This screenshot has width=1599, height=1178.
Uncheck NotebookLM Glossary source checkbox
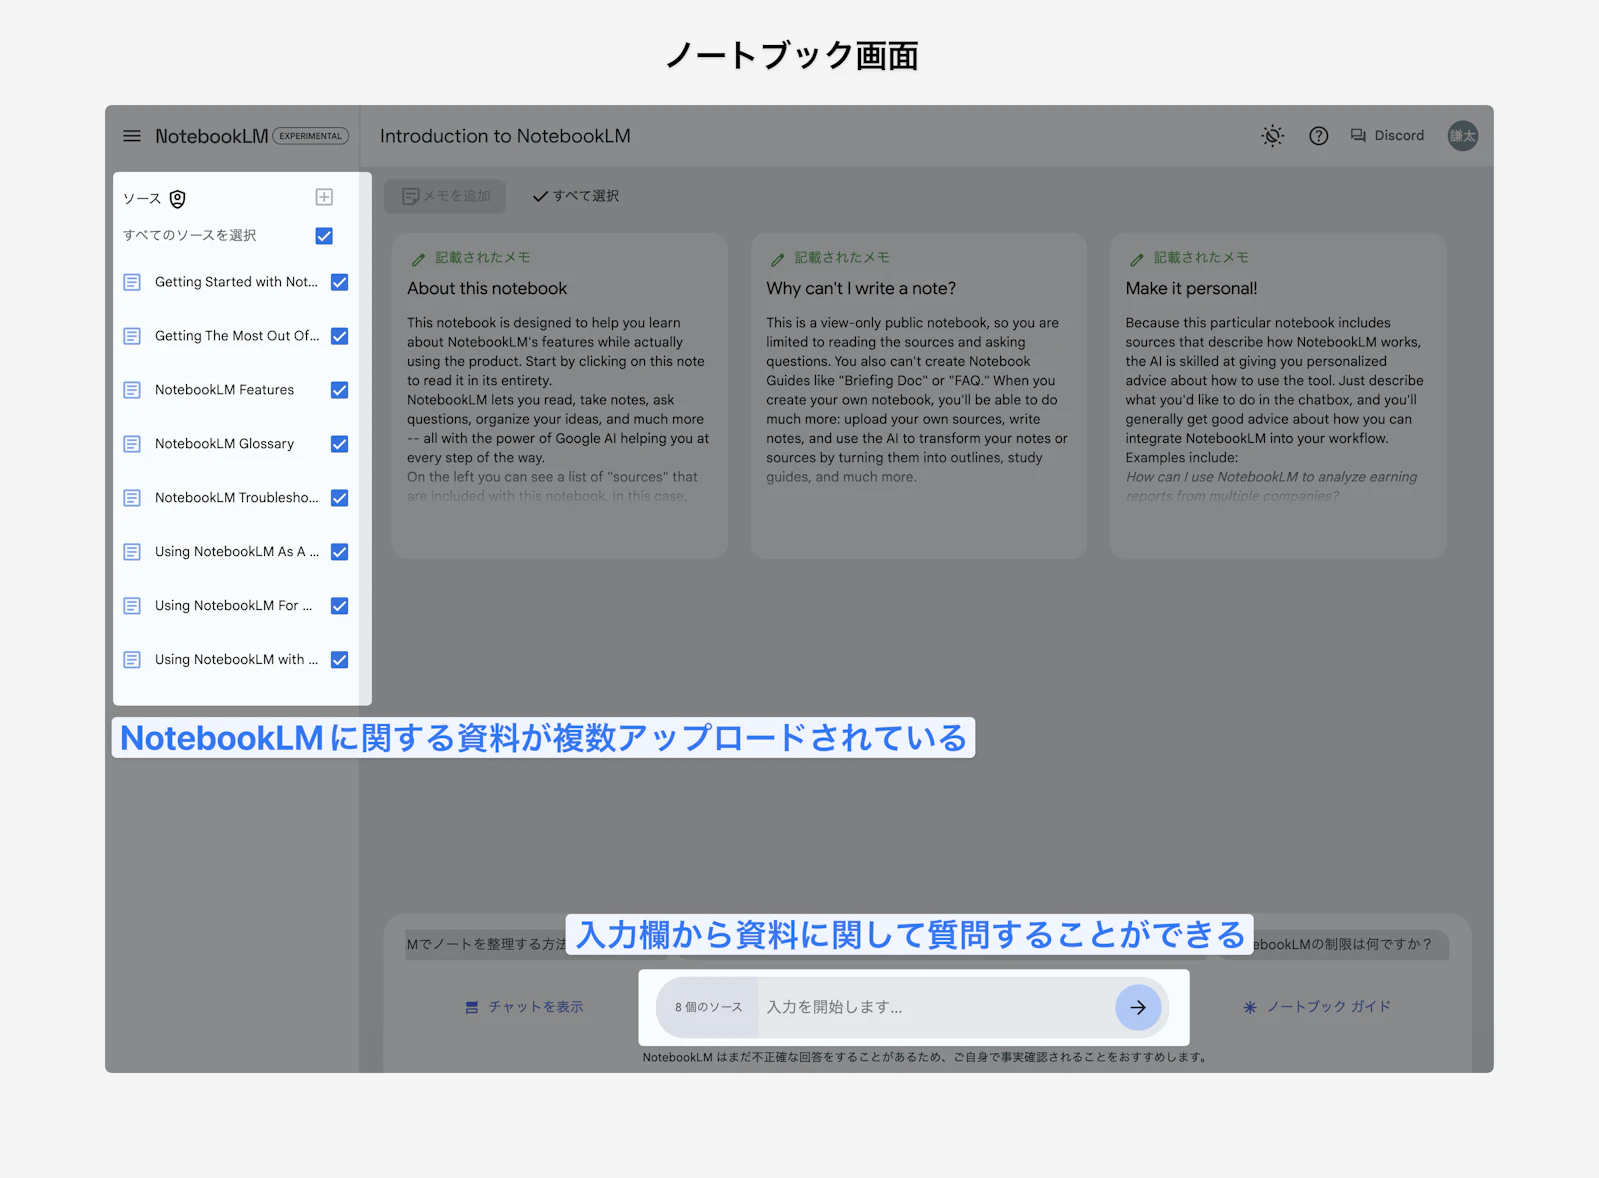click(340, 444)
